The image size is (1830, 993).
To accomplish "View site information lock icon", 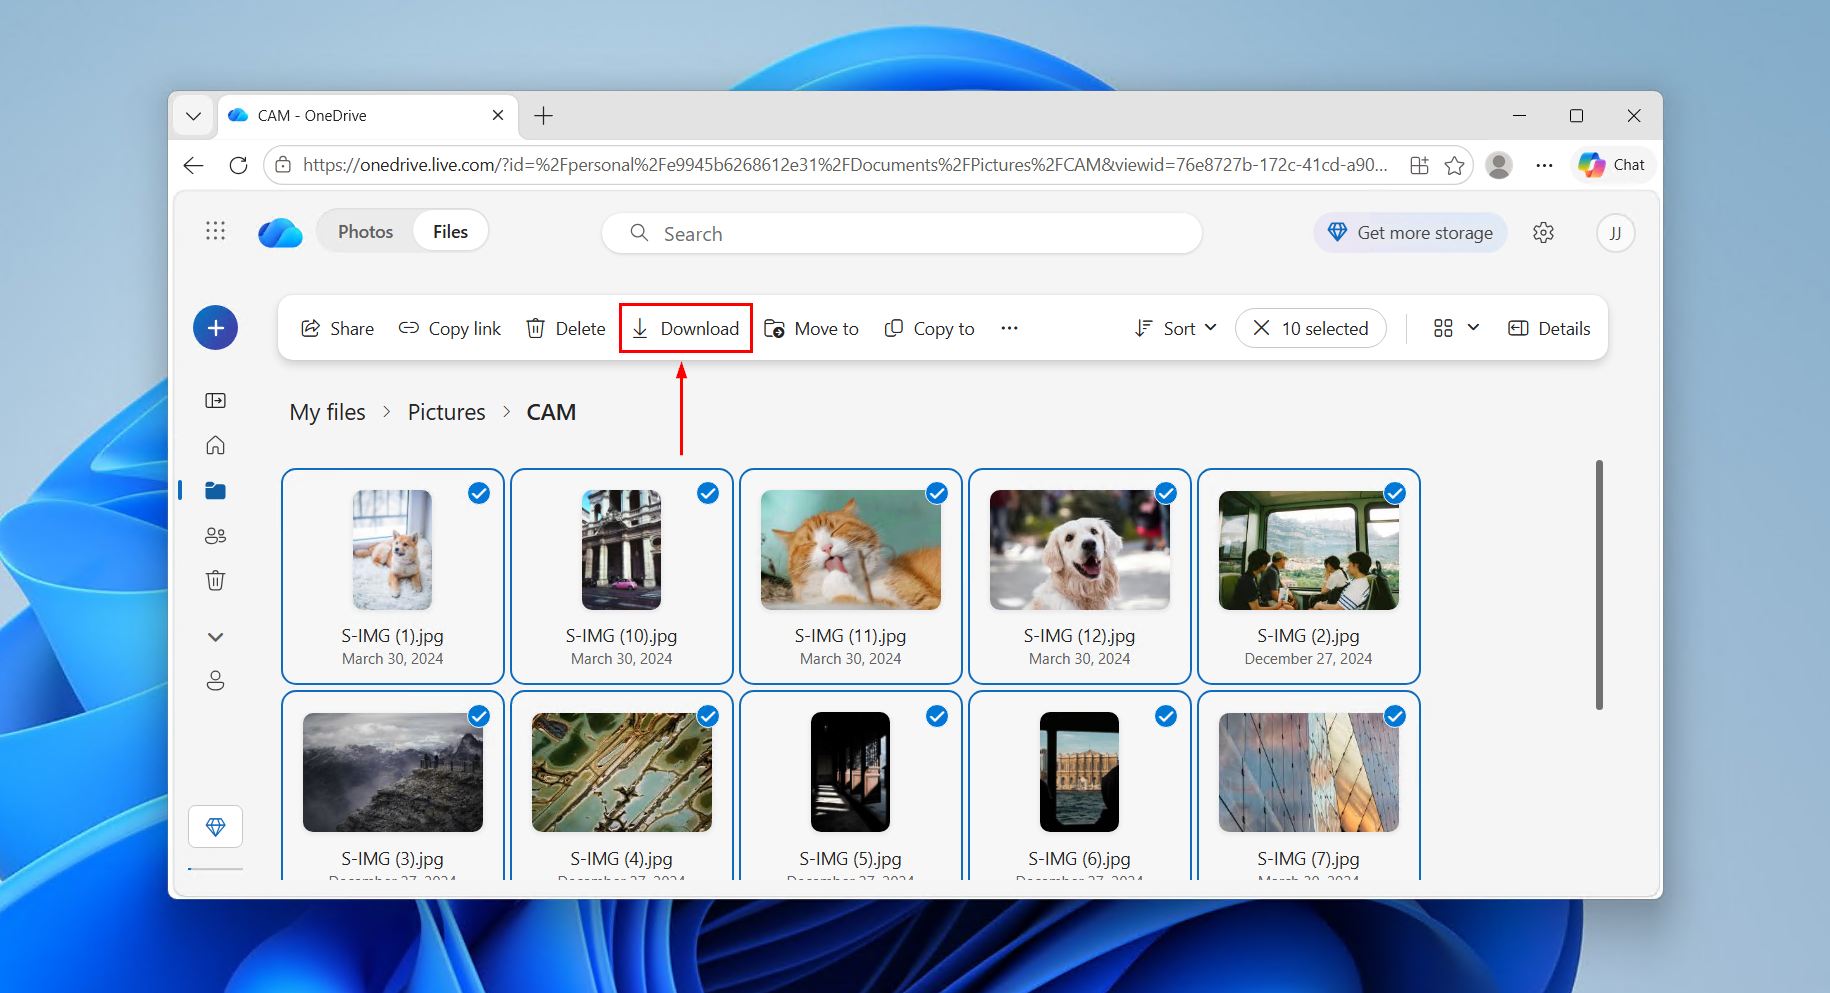I will pyautogui.click(x=283, y=165).
